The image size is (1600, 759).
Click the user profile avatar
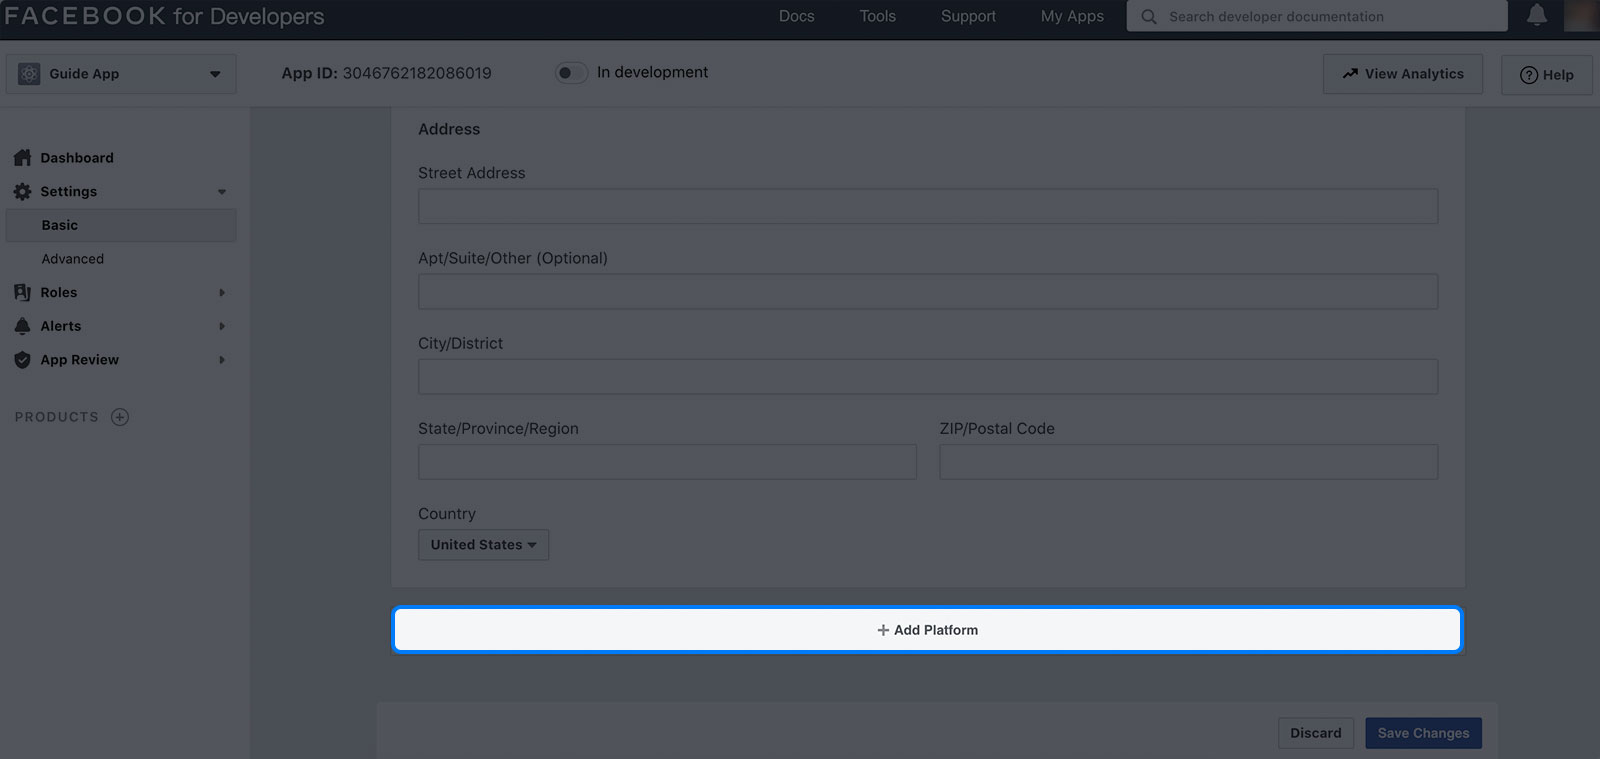tap(1580, 15)
